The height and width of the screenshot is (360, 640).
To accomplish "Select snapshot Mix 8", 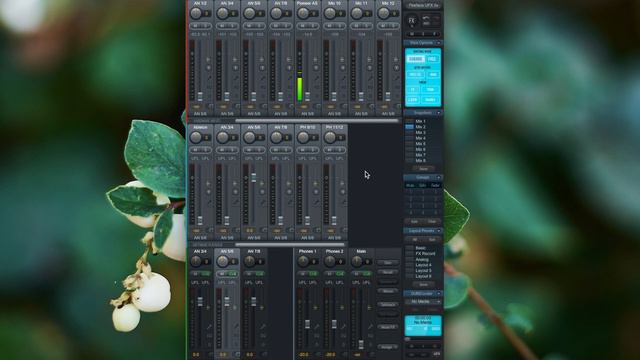I will pos(420,161).
